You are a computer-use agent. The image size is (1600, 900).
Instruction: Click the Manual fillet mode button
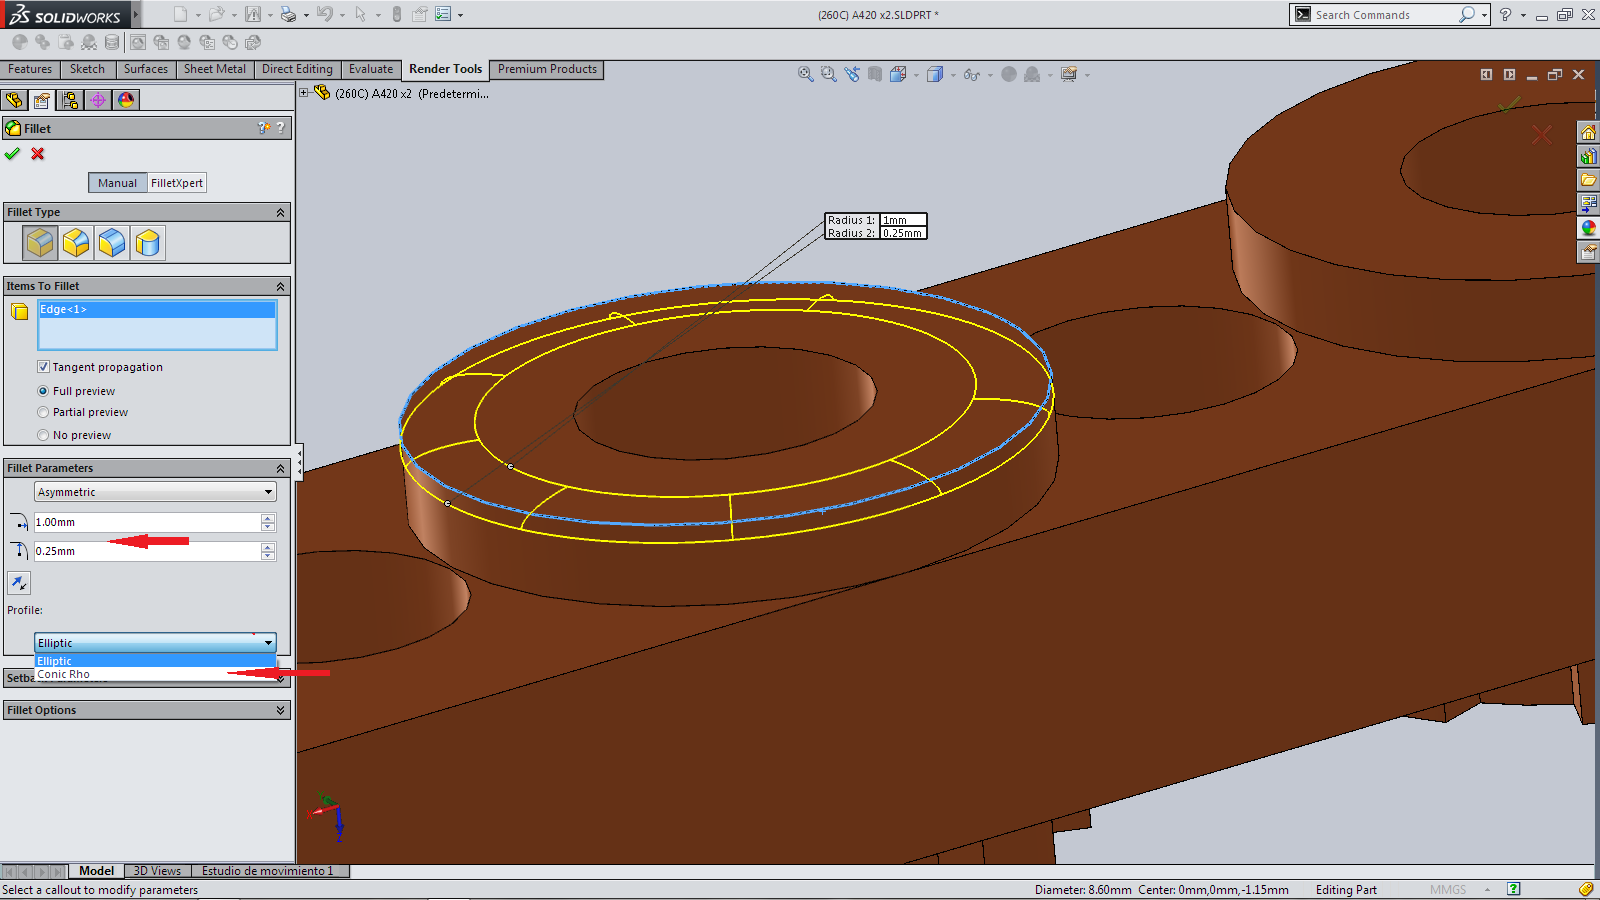click(x=117, y=183)
